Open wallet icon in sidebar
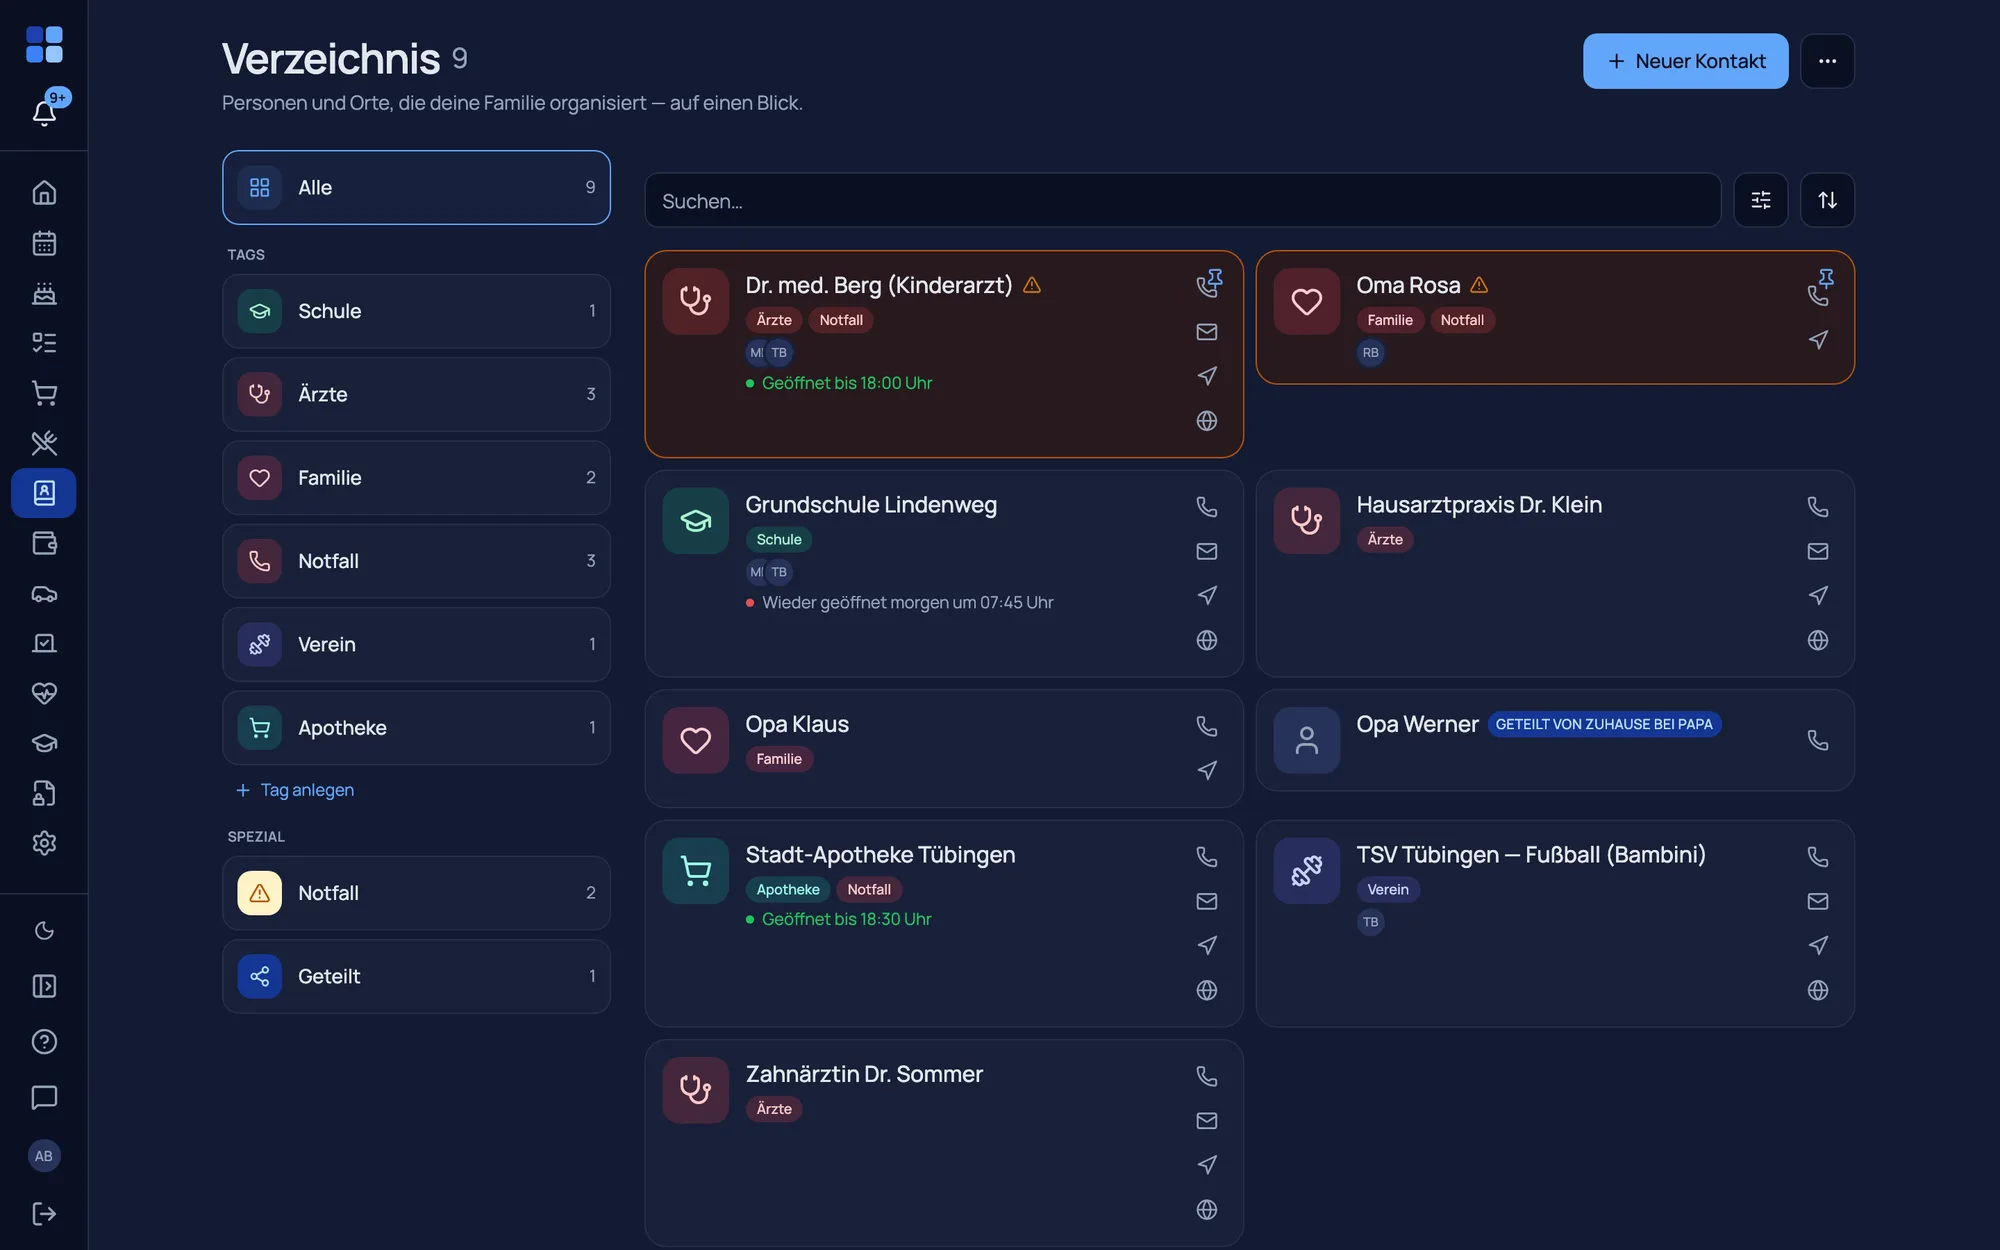This screenshot has width=2000, height=1250. 44,543
